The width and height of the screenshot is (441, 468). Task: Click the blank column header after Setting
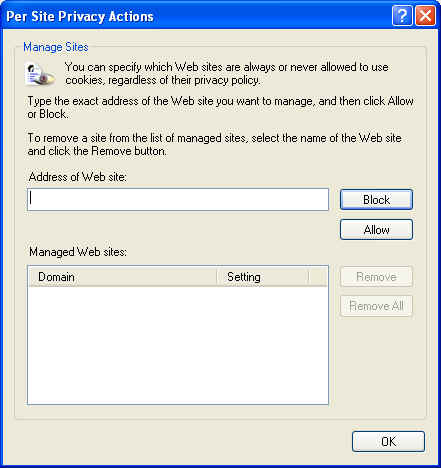click(x=318, y=277)
